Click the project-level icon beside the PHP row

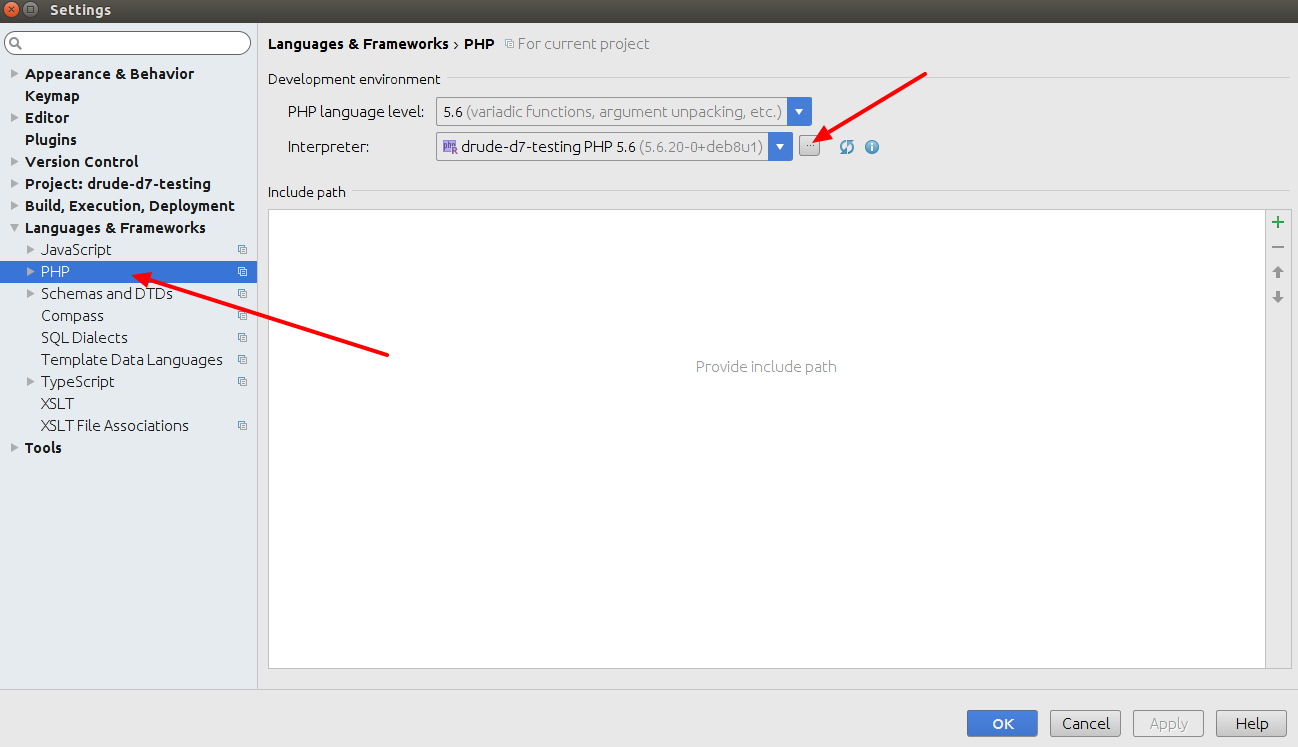(242, 272)
